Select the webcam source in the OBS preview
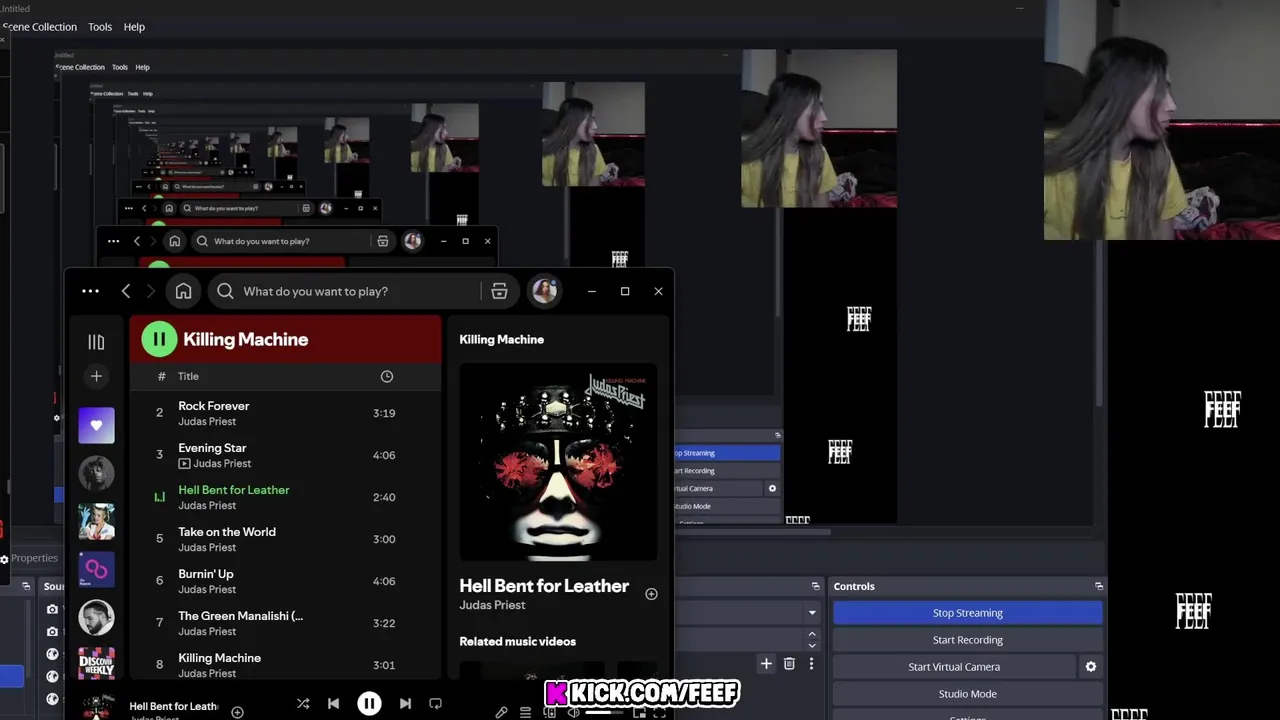This screenshot has width=1280, height=720. click(x=1161, y=120)
